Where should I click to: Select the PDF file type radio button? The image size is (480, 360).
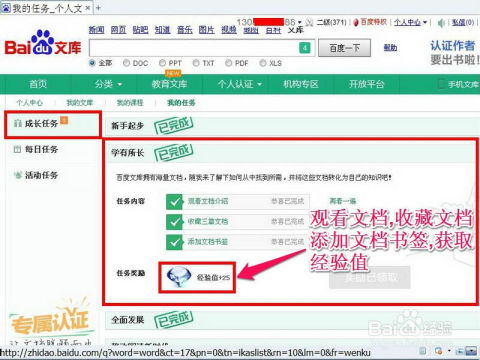click(x=228, y=63)
